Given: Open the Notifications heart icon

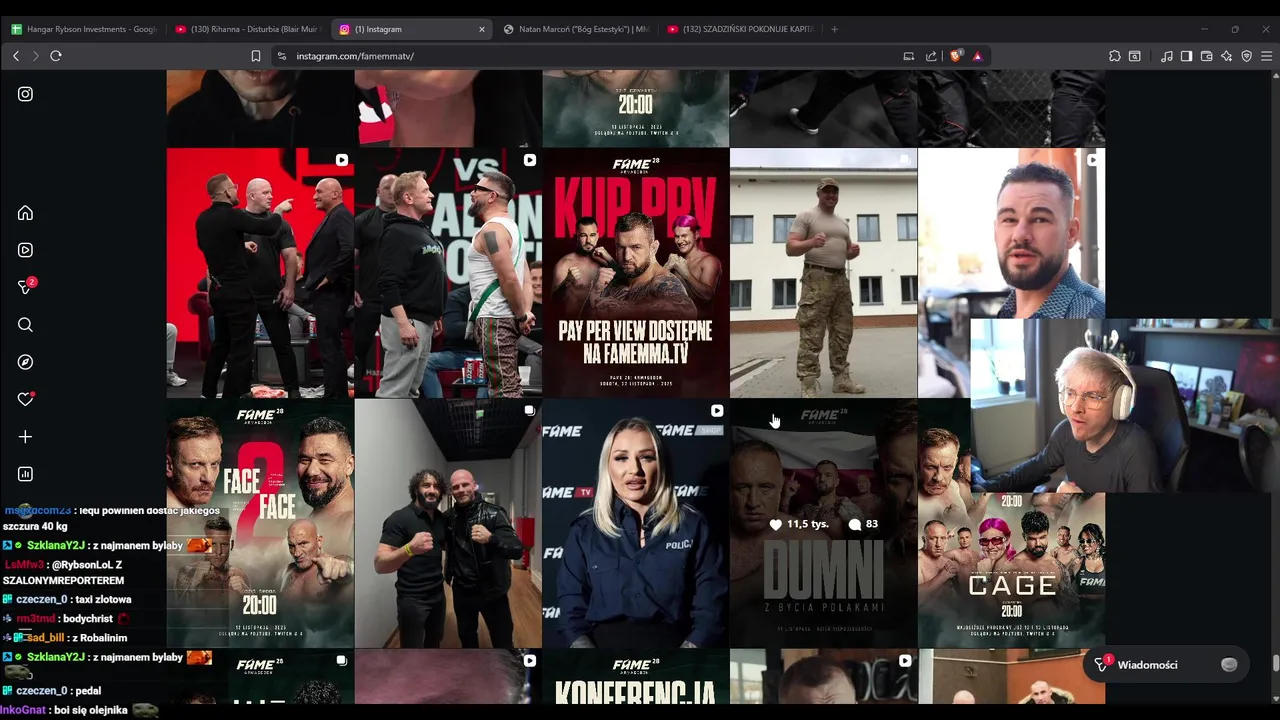Looking at the screenshot, I should coord(26,399).
